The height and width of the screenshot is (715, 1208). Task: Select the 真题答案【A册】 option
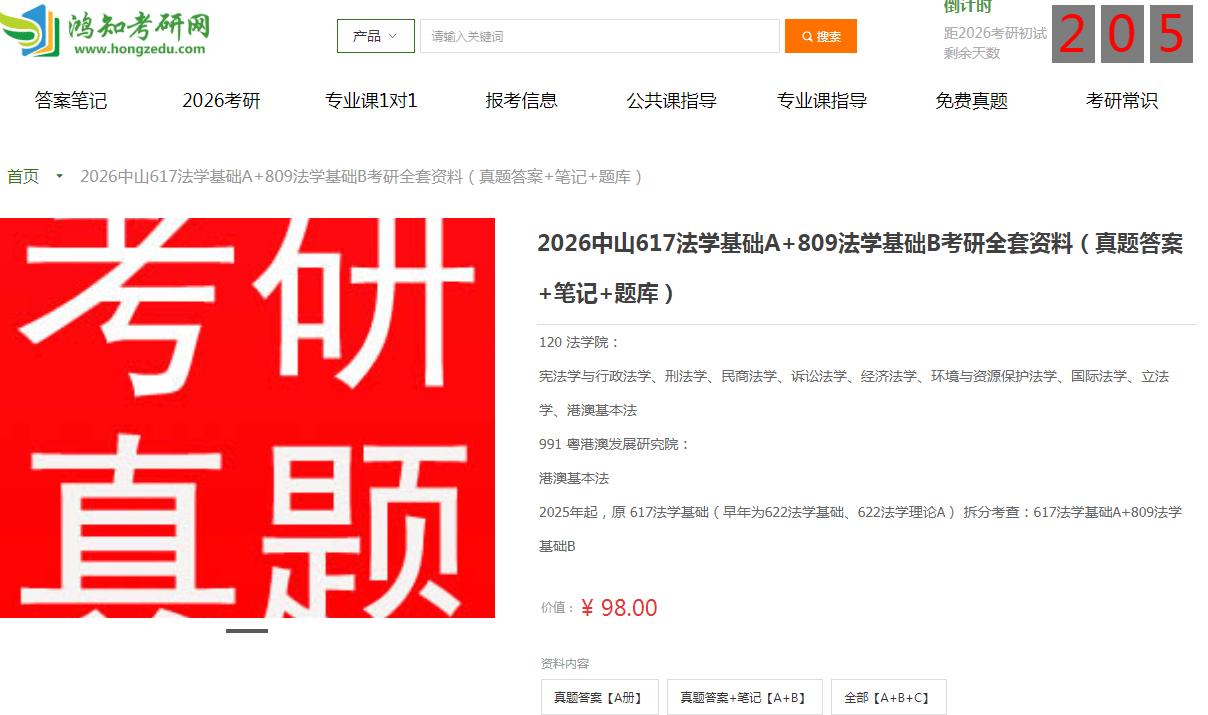[600, 697]
